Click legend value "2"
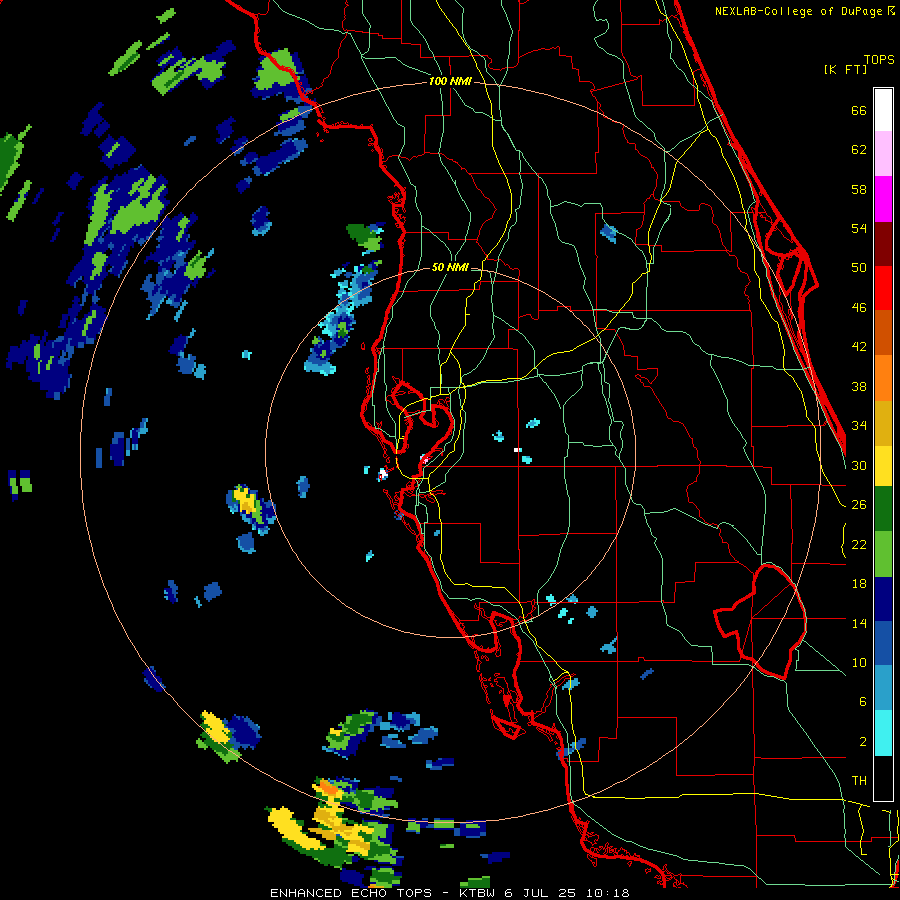 (x=862, y=742)
